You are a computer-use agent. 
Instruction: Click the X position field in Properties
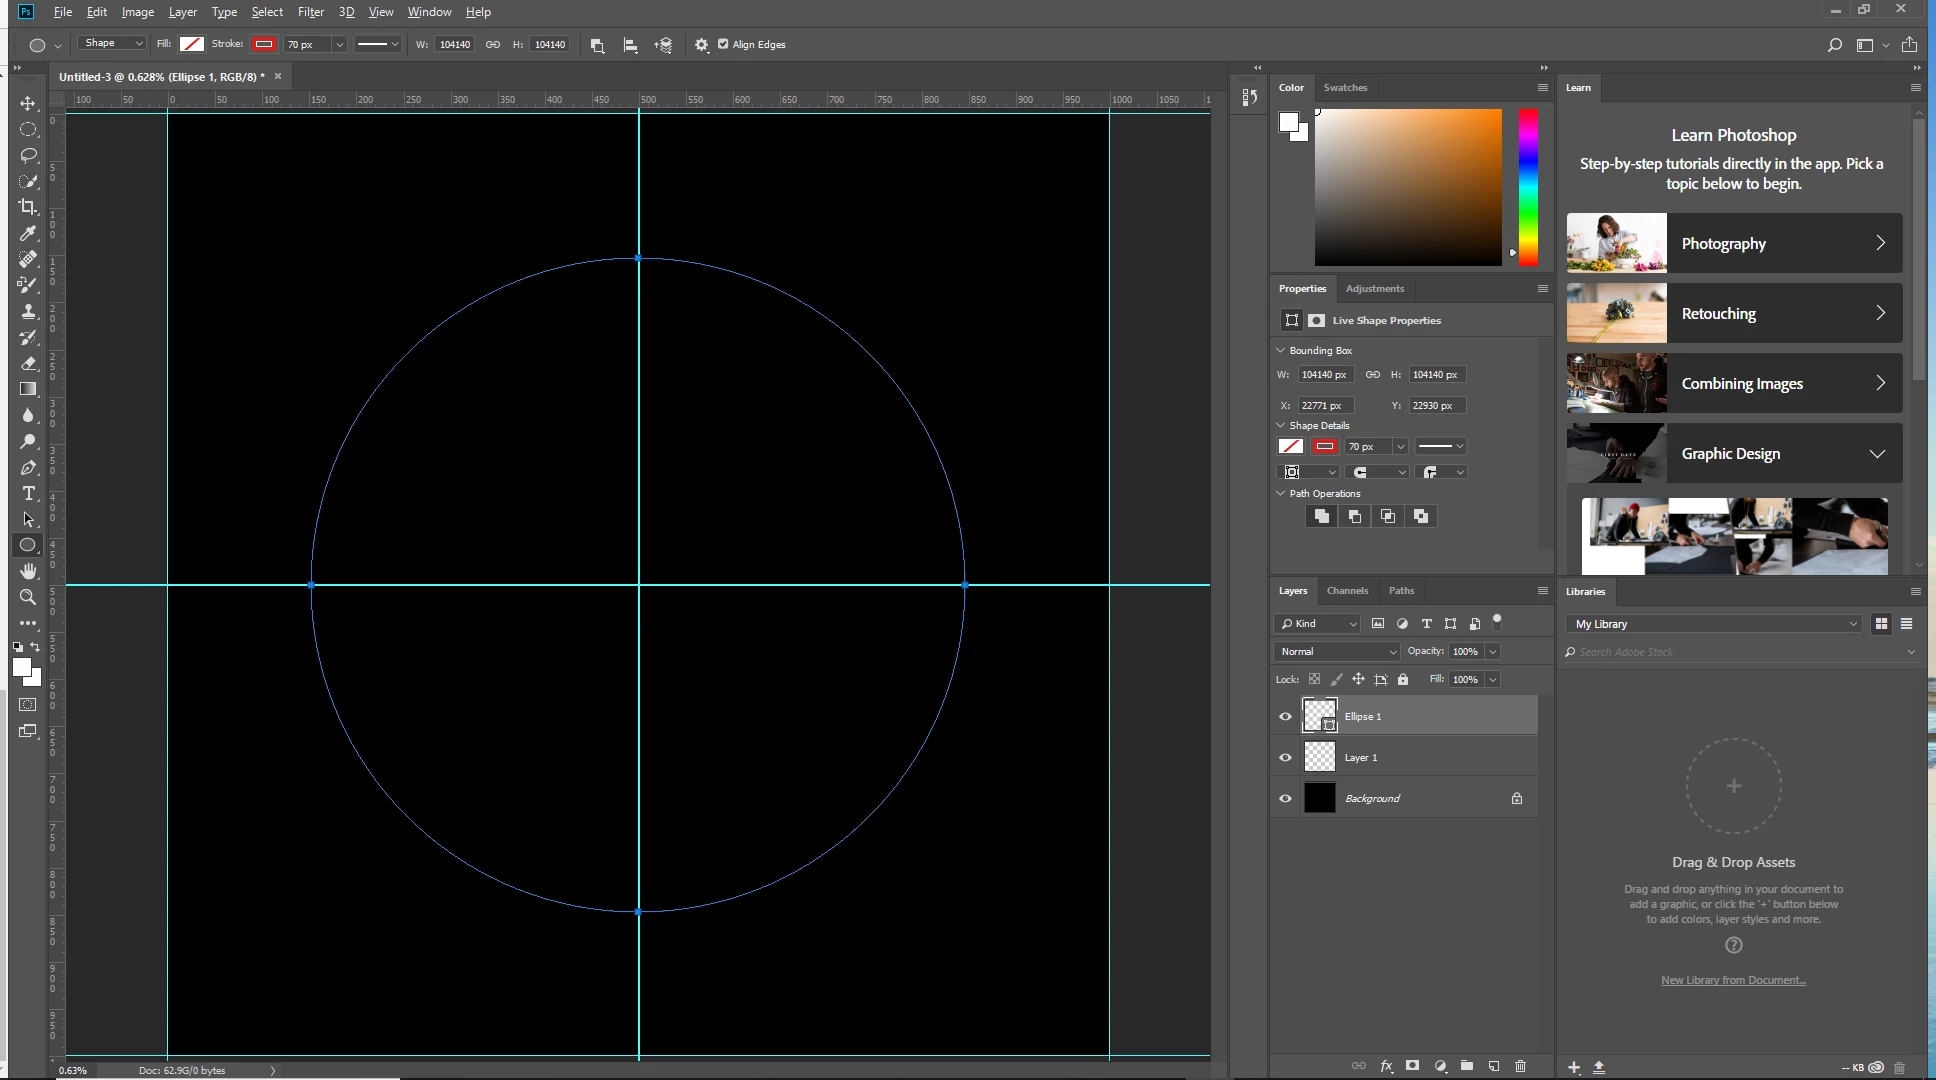click(1325, 405)
